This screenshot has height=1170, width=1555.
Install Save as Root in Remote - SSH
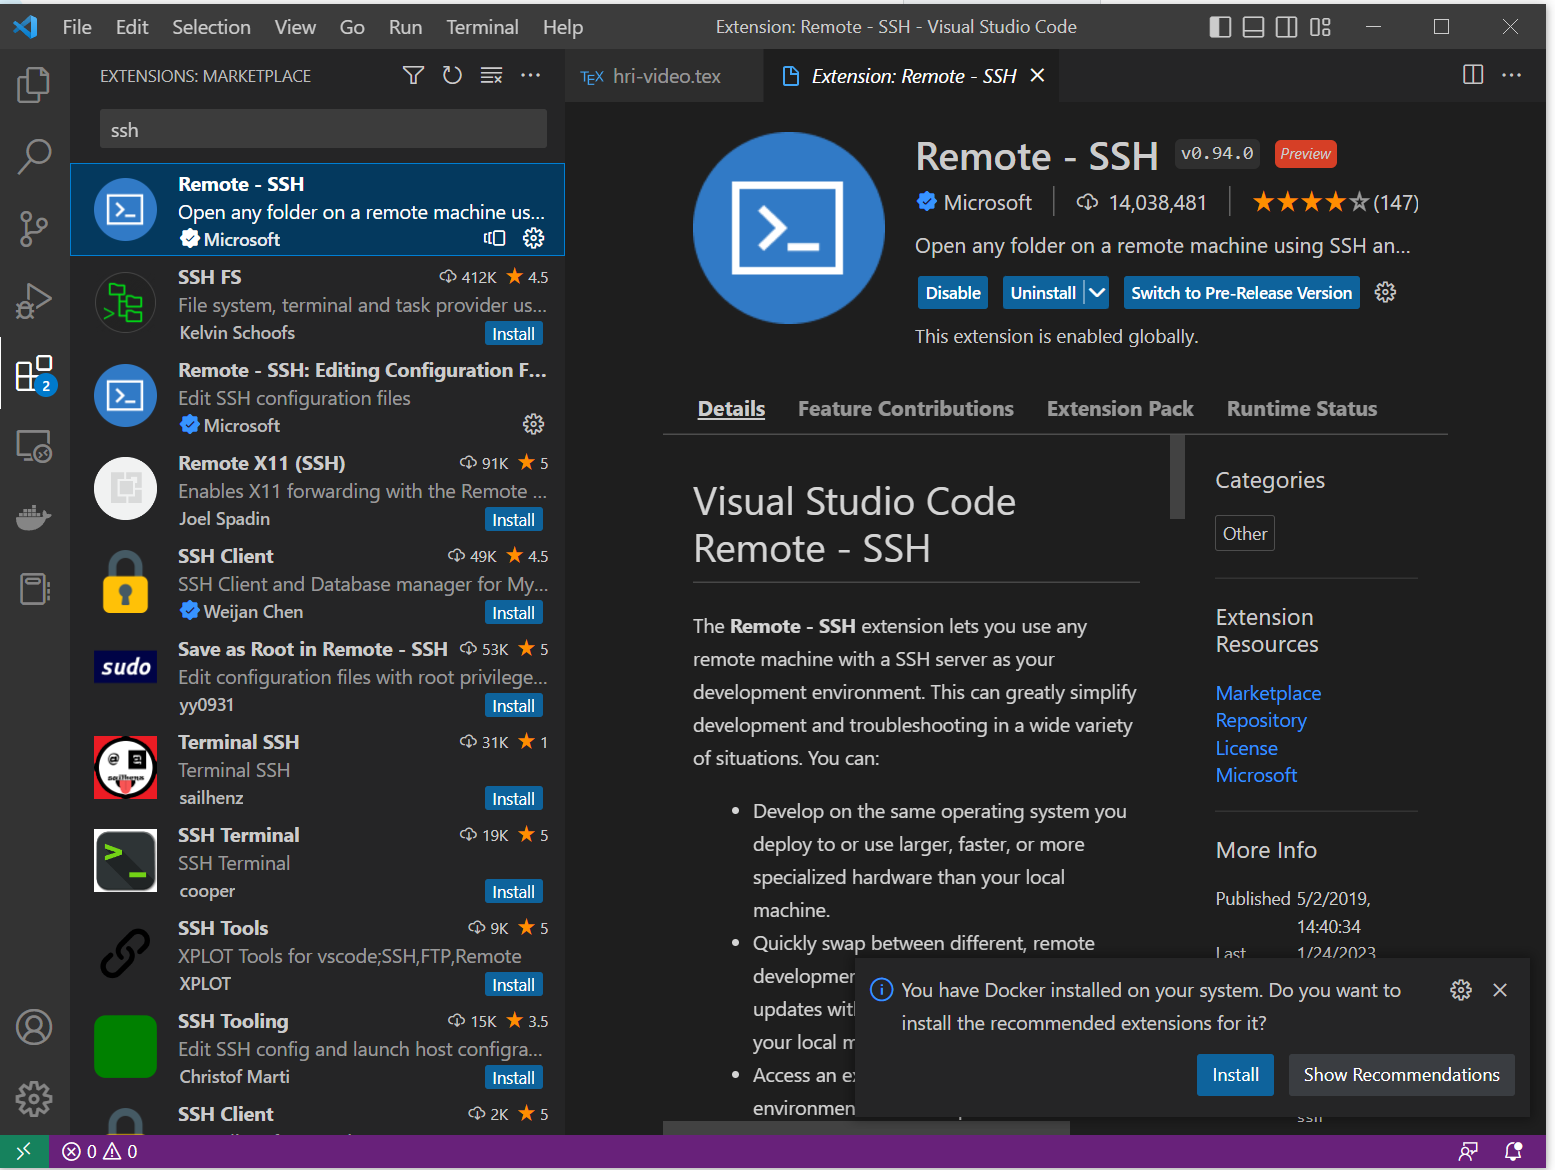point(513,706)
